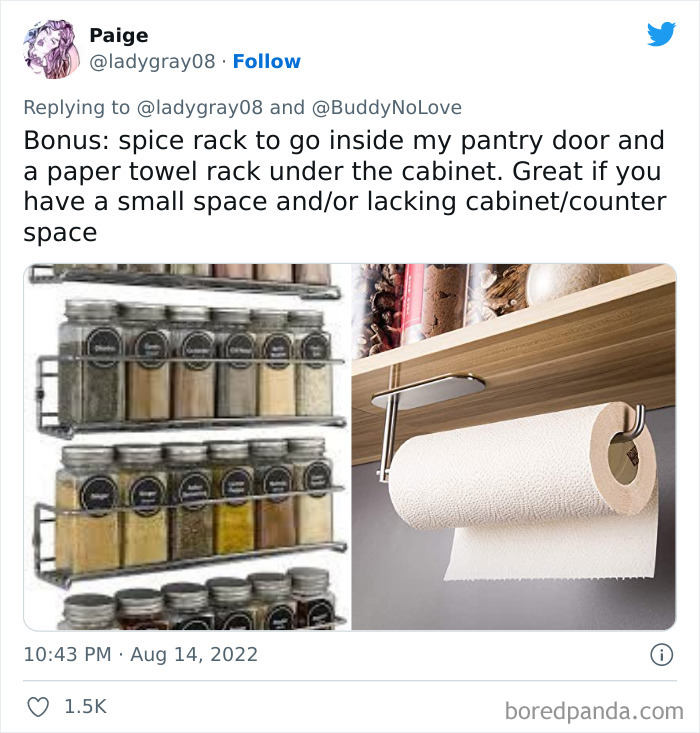This screenshot has width=700, height=733.
Task: View the paper towel holder photo
Action: point(513,447)
